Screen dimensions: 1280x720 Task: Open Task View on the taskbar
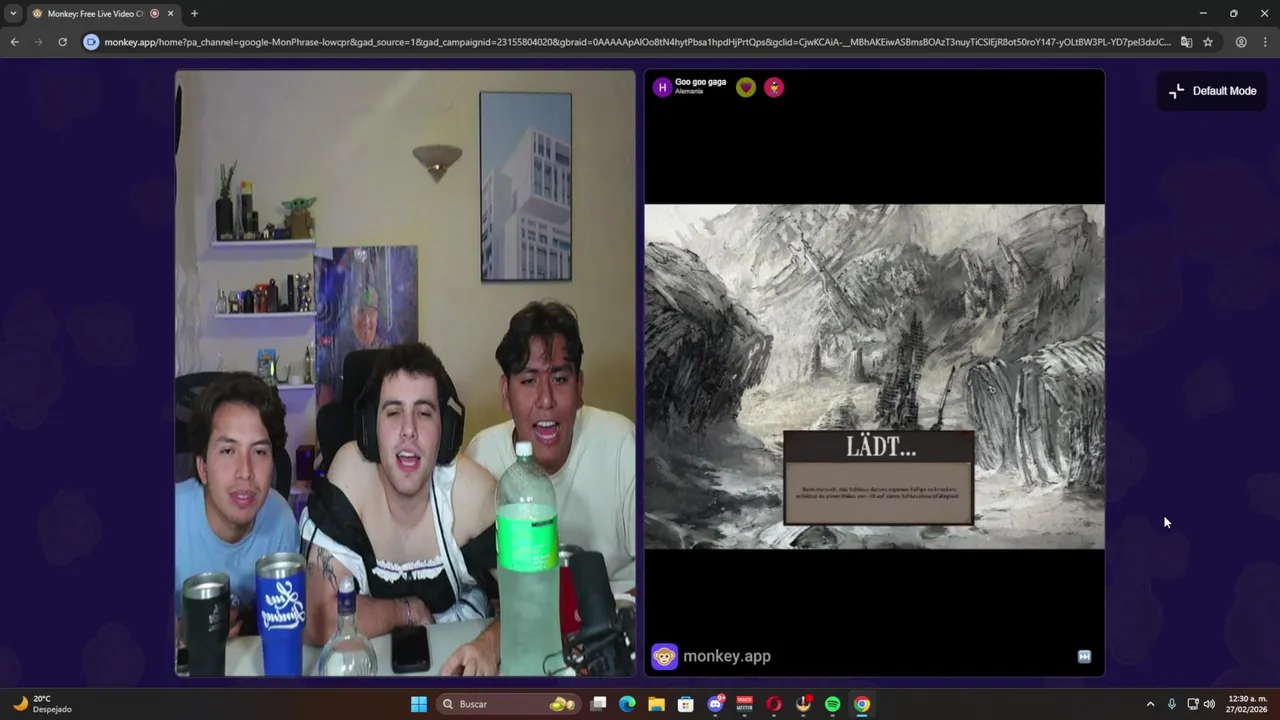tap(598, 704)
